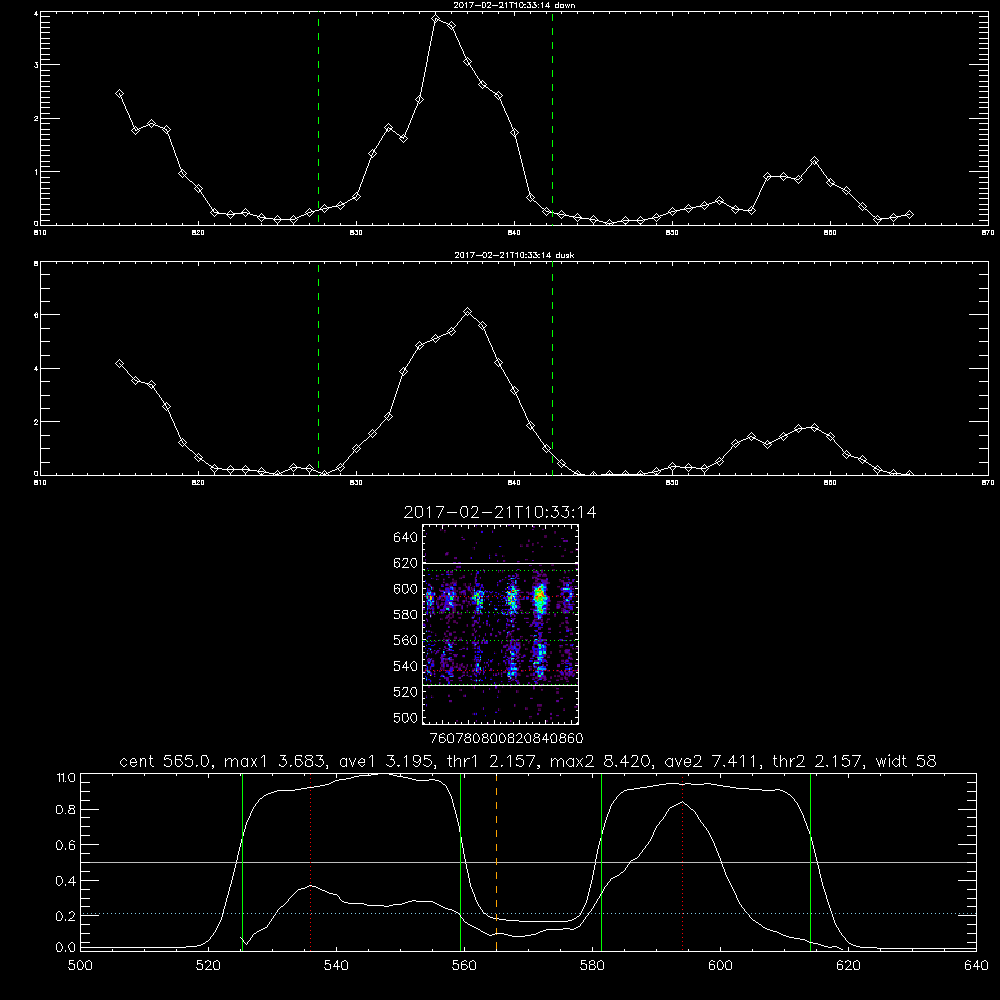Screen dimensions: 1000x1000
Task: Click the '520' x-axis label of bottom plot
Action: tap(208, 965)
